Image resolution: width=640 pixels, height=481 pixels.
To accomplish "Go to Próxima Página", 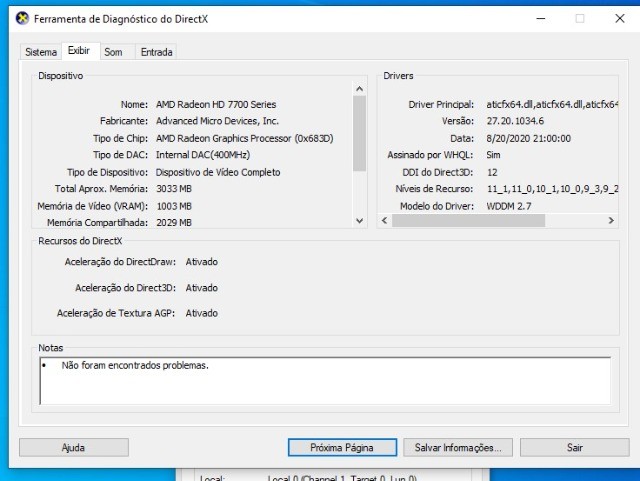I will pos(342,448).
